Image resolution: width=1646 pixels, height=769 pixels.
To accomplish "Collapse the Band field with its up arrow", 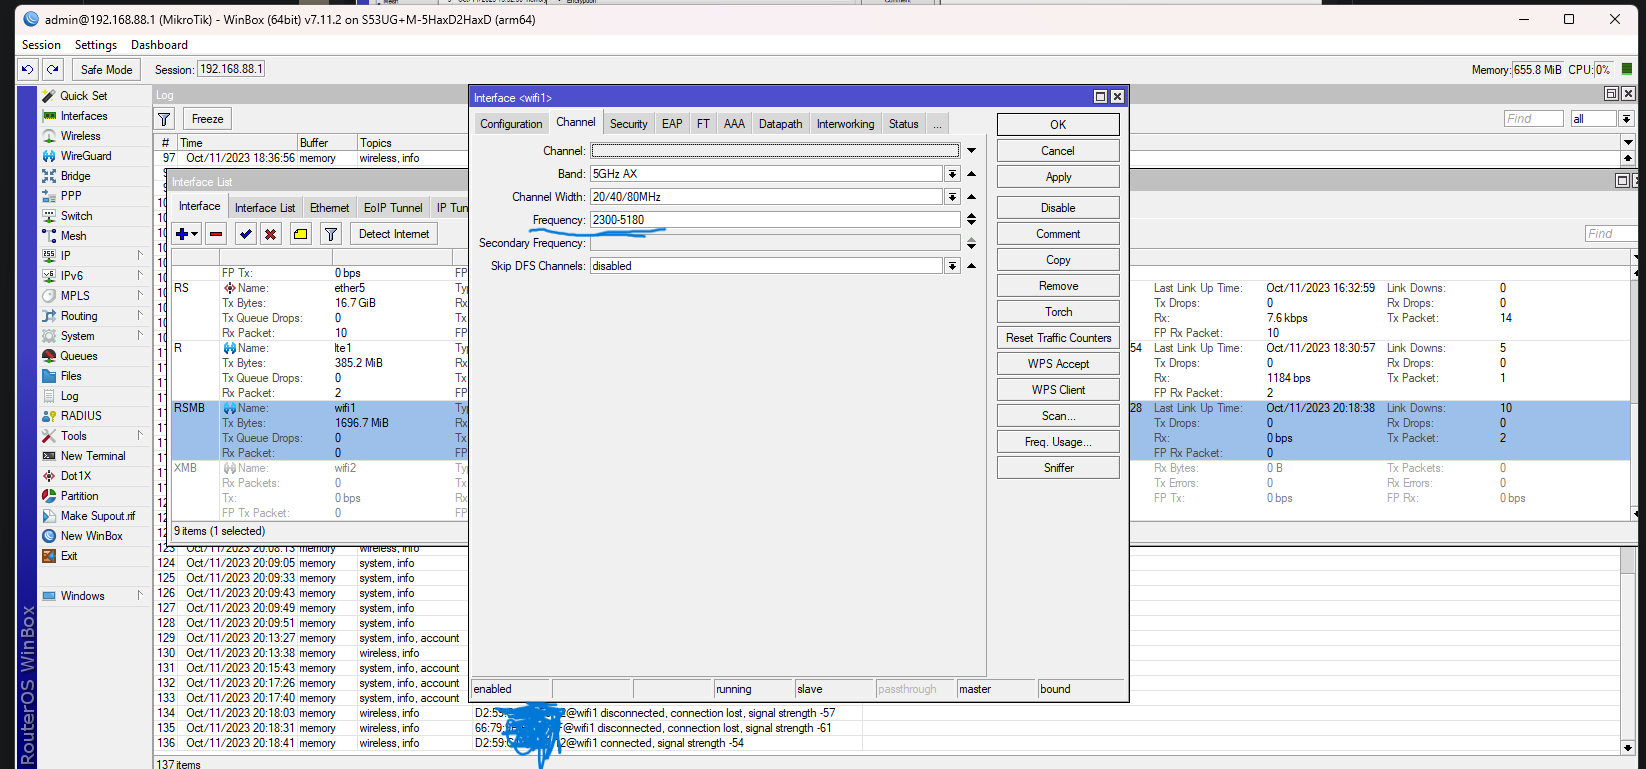I will [x=971, y=174].
